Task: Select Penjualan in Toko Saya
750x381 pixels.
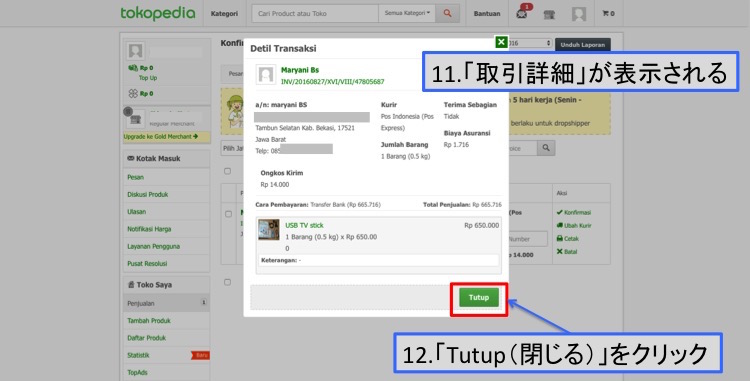Action: click(x=166, y=303)
